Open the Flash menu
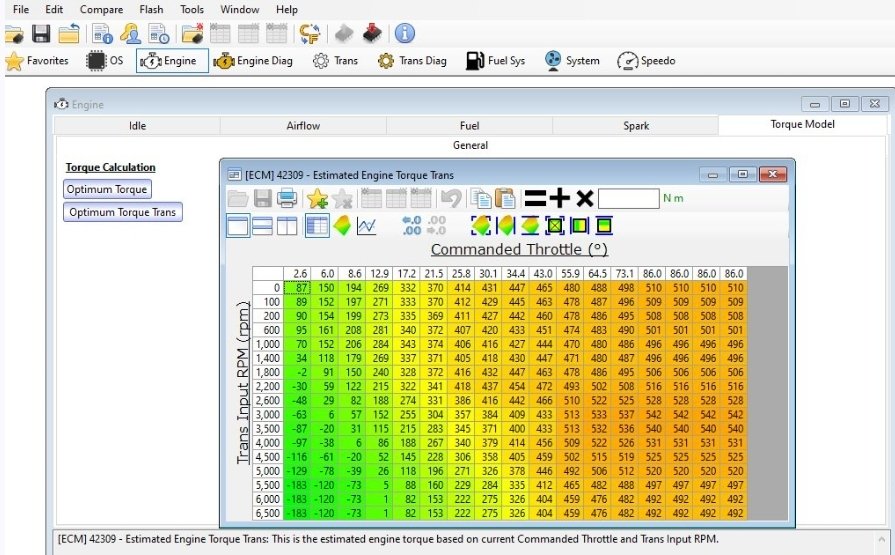The height and width of the screenshot is (555, 895). [x=151, y=10]
